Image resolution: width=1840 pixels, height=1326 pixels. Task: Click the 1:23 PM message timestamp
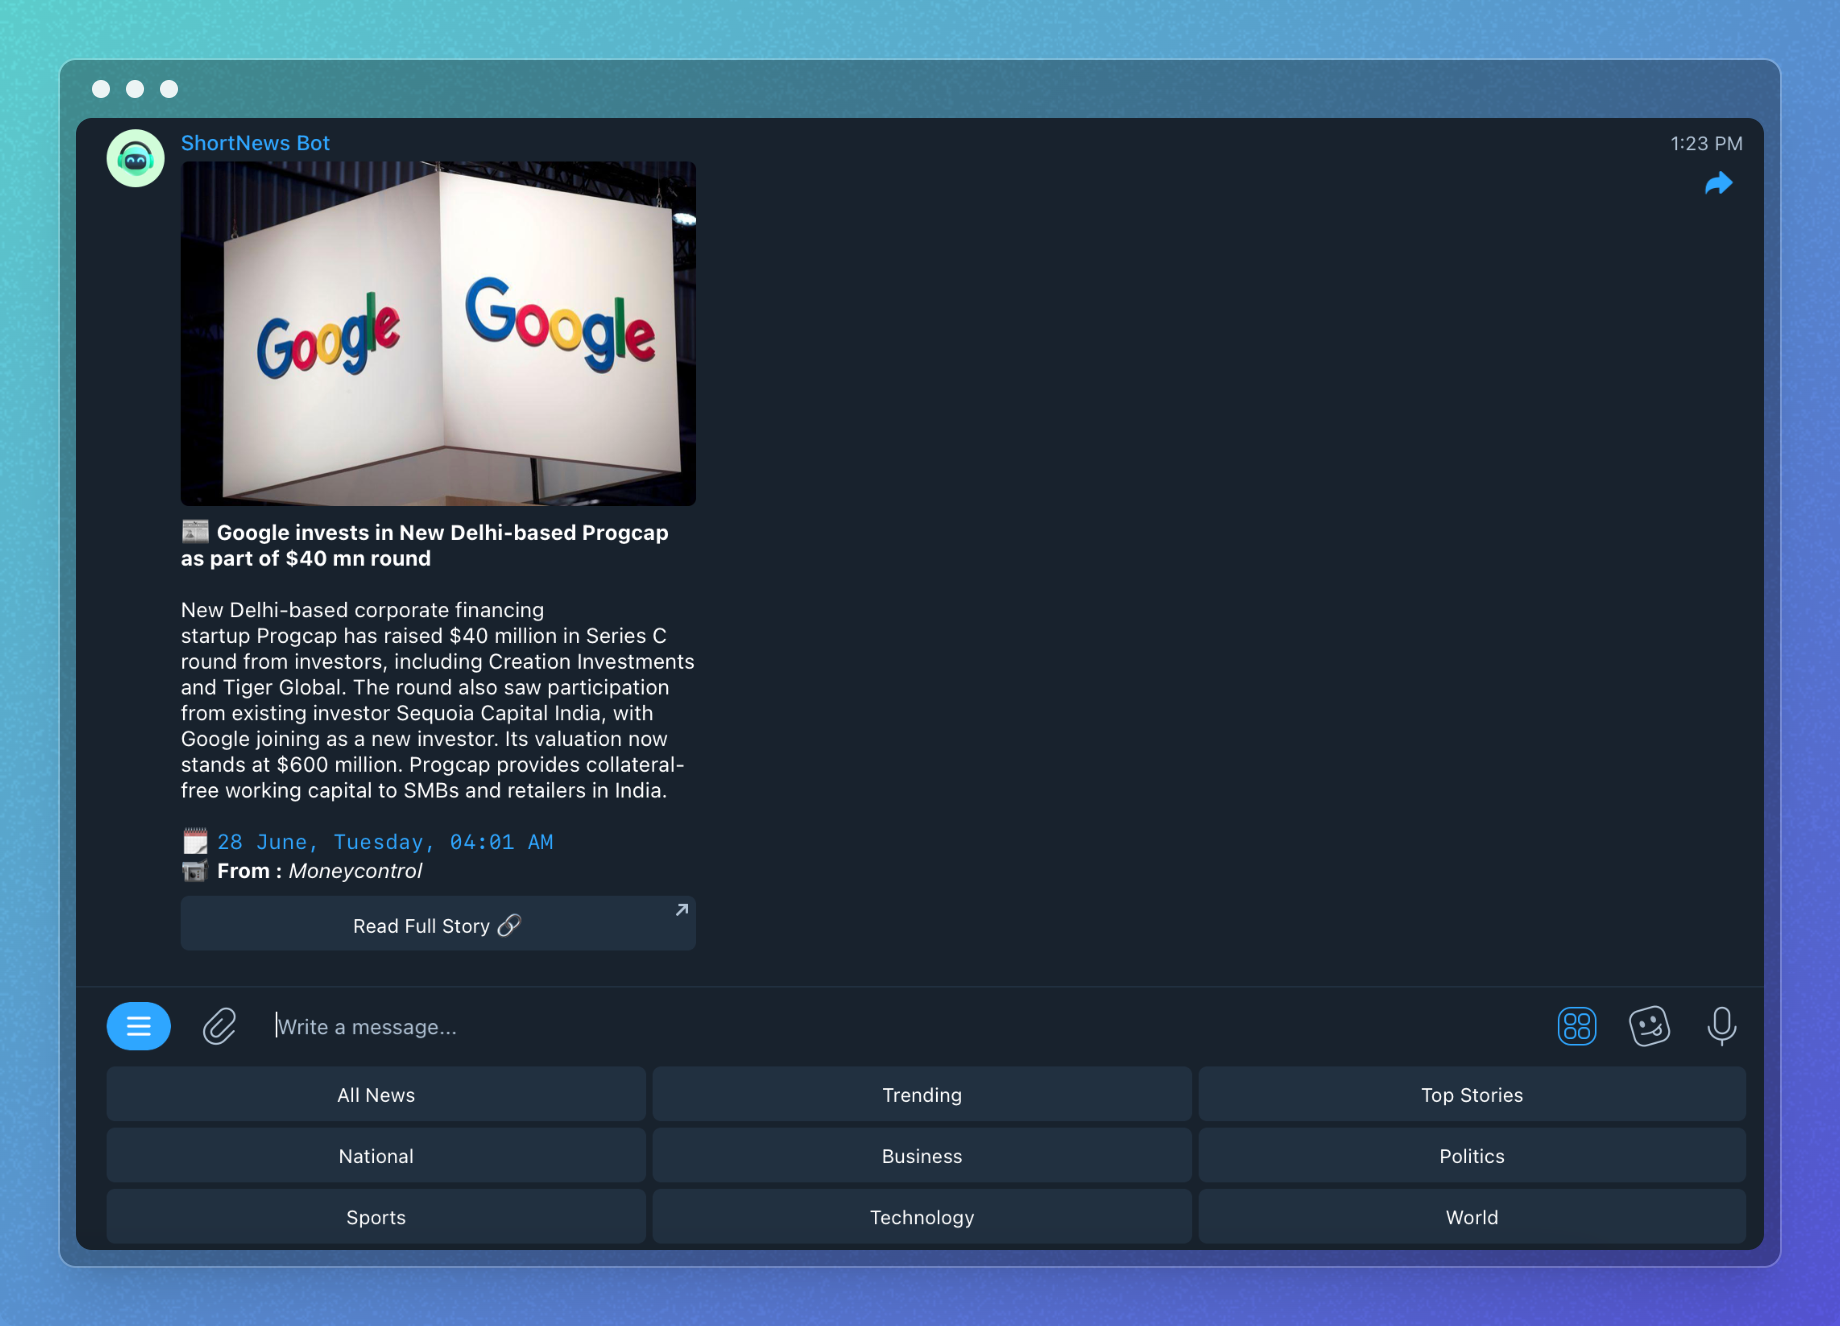[1706, 144]
